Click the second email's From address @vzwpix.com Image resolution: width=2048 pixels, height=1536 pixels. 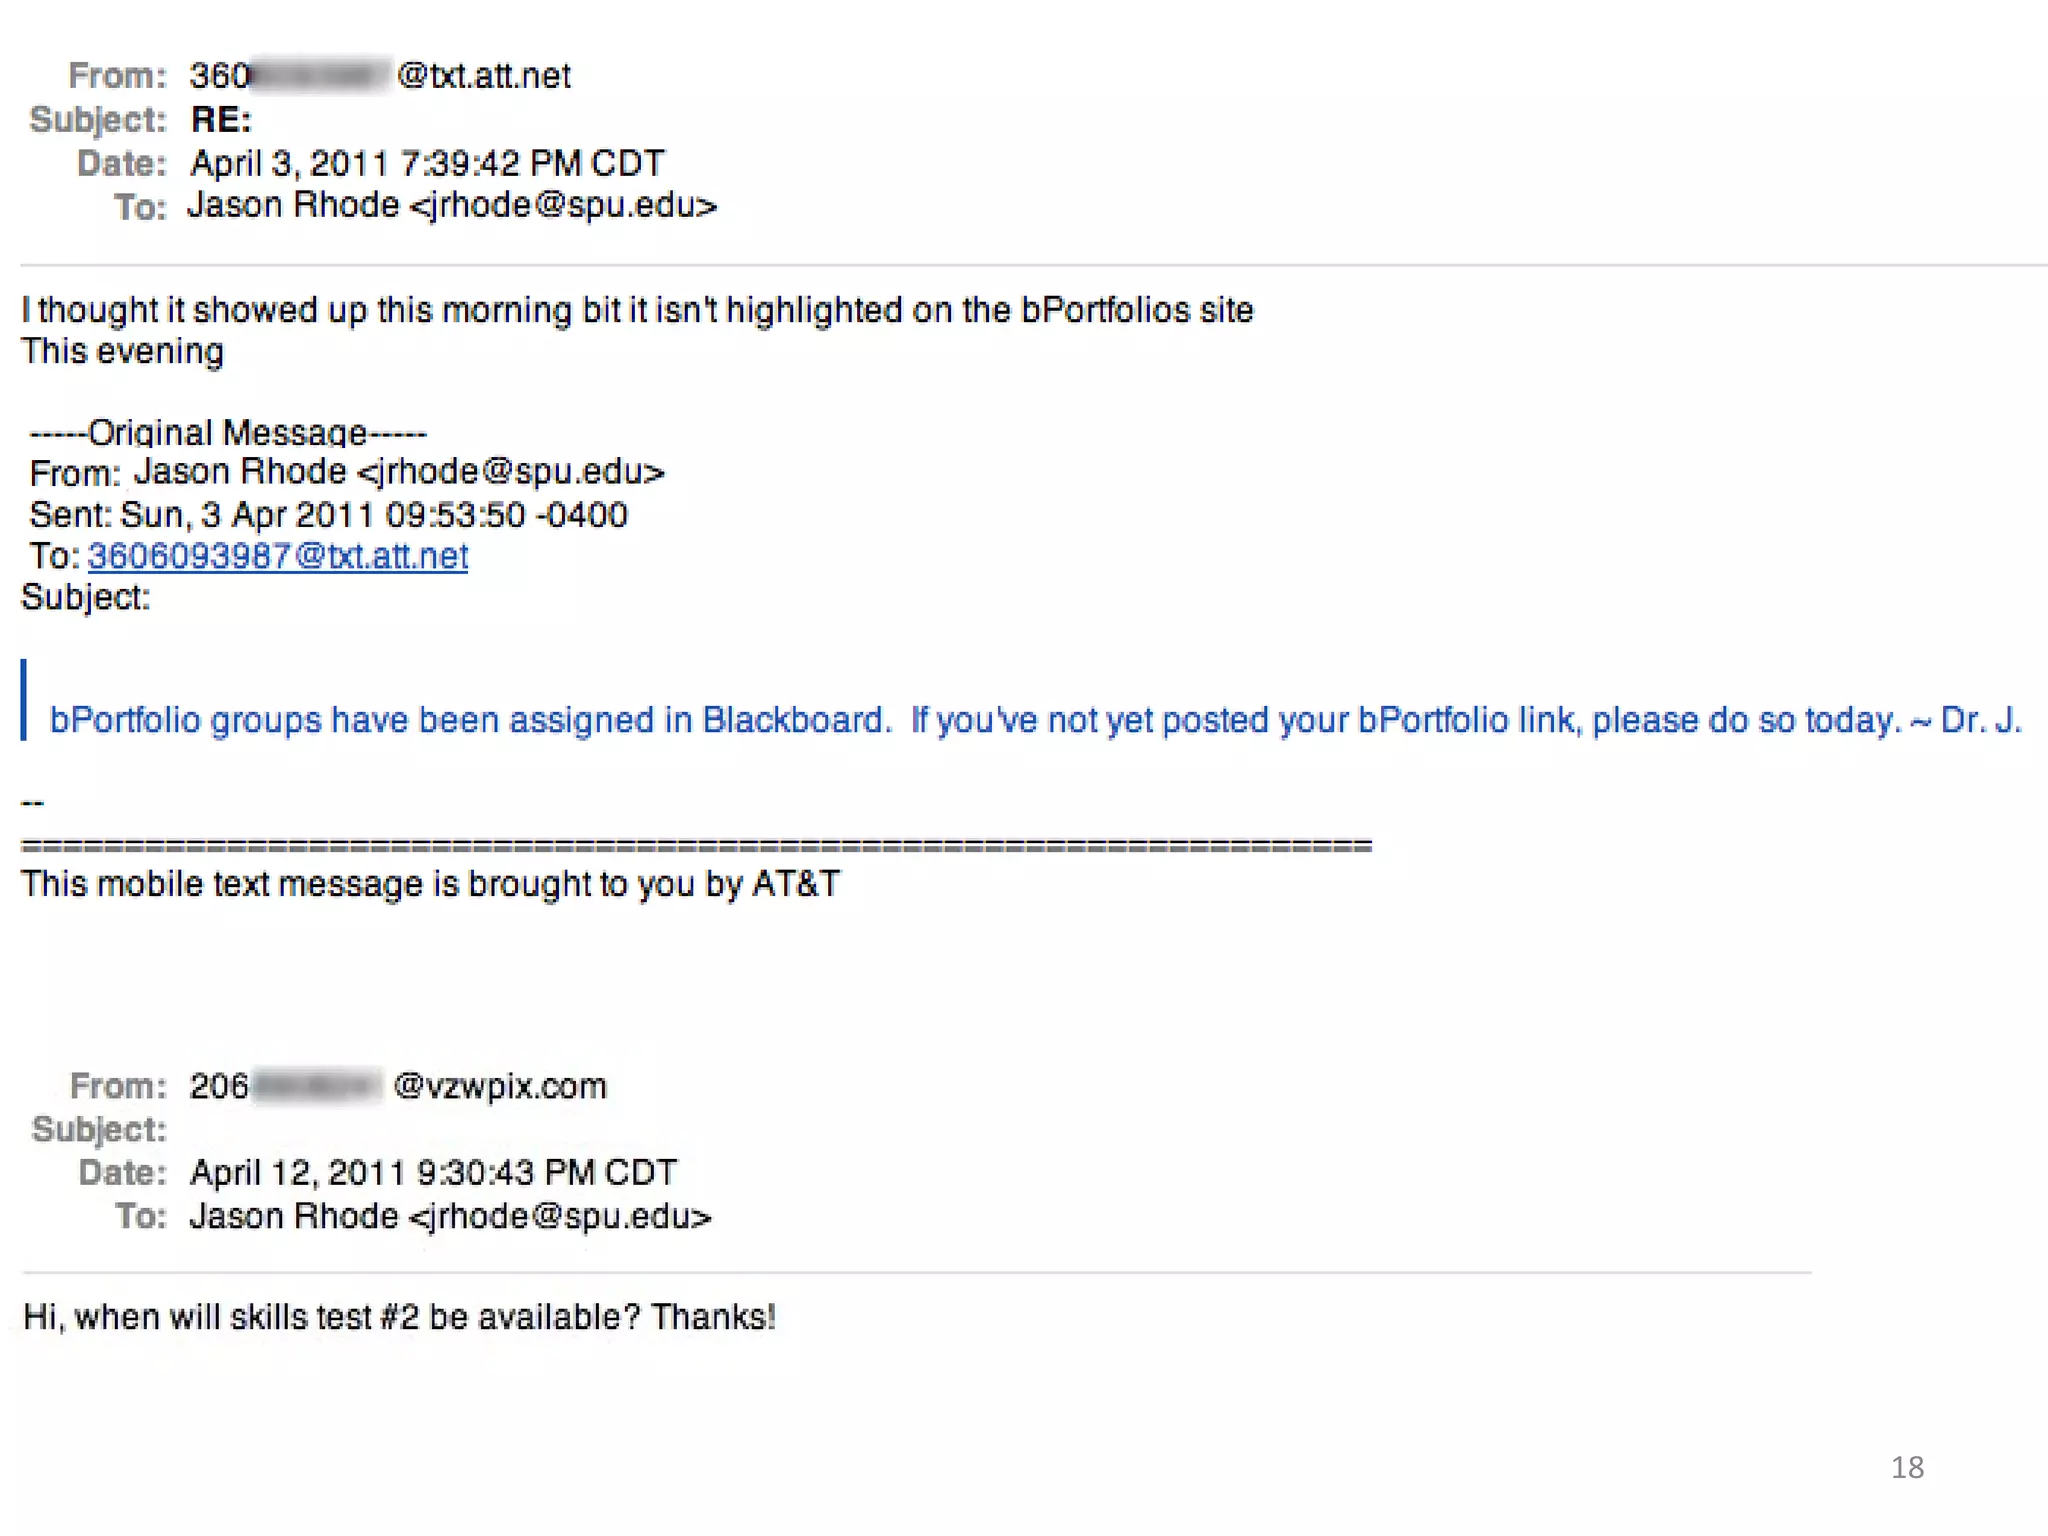tap(398, 1086)
